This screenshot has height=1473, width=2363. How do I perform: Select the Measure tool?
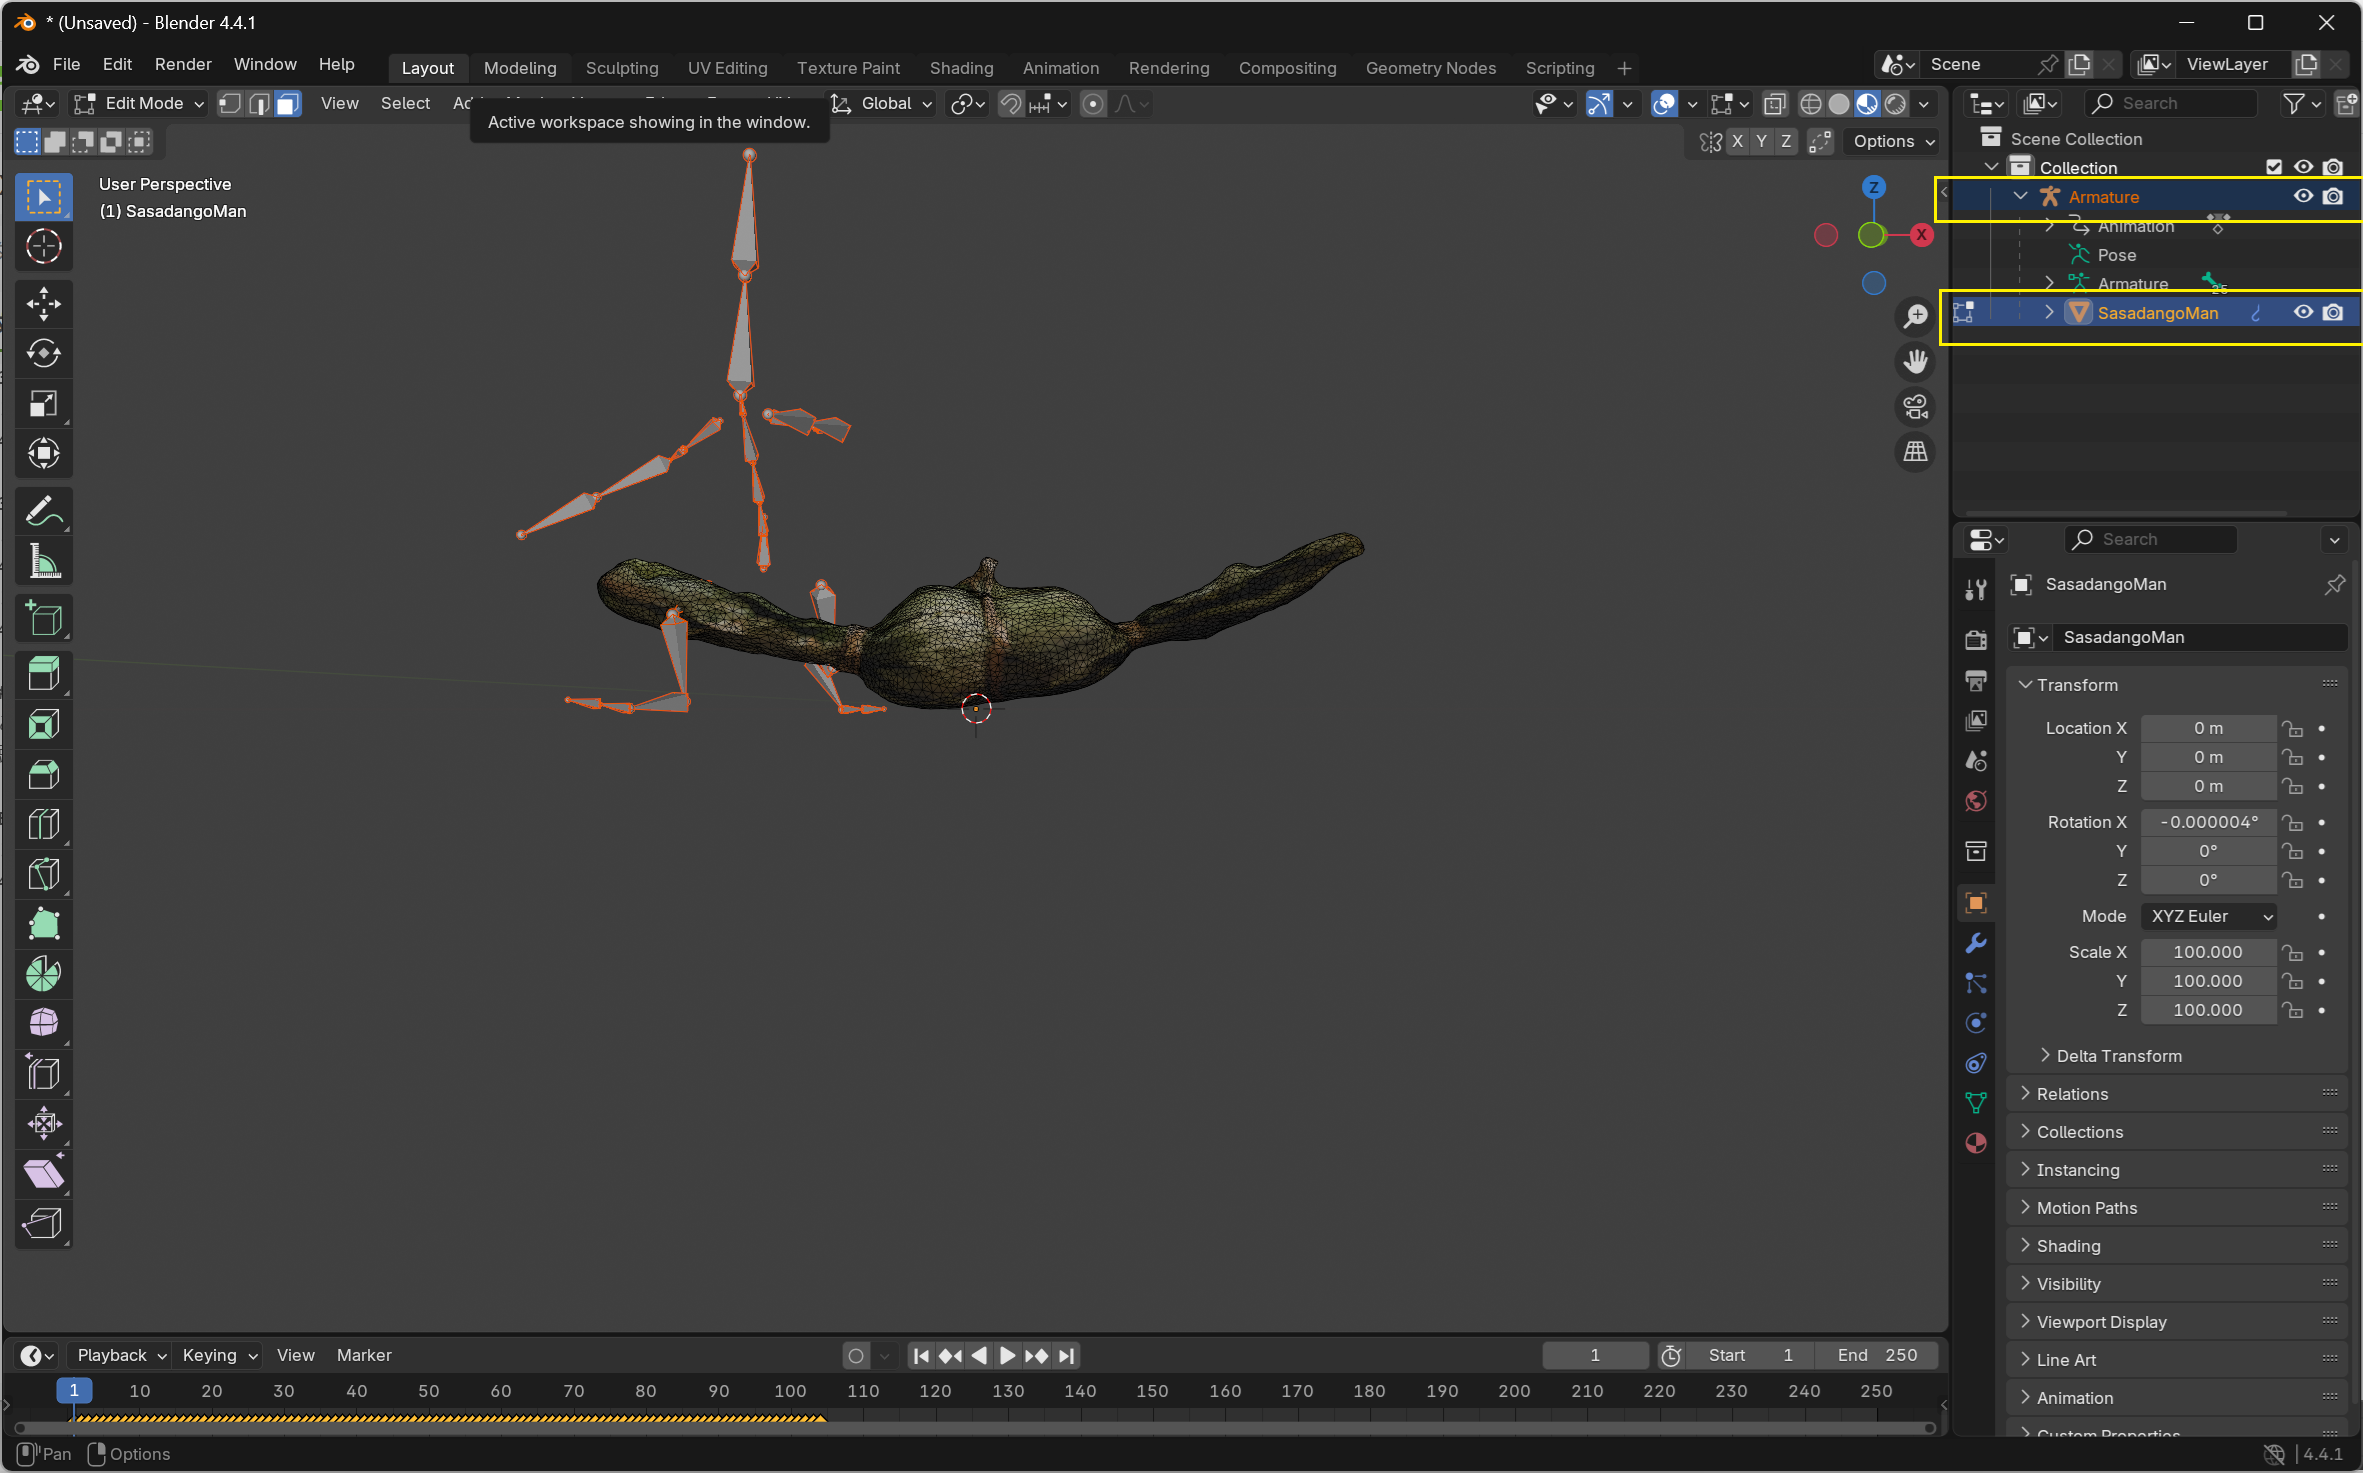(x=44, y=560)
